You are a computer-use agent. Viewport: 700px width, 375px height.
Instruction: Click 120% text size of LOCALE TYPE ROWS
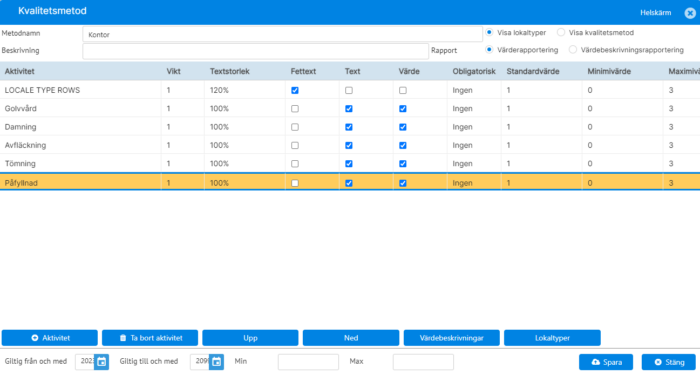[219, 90]
